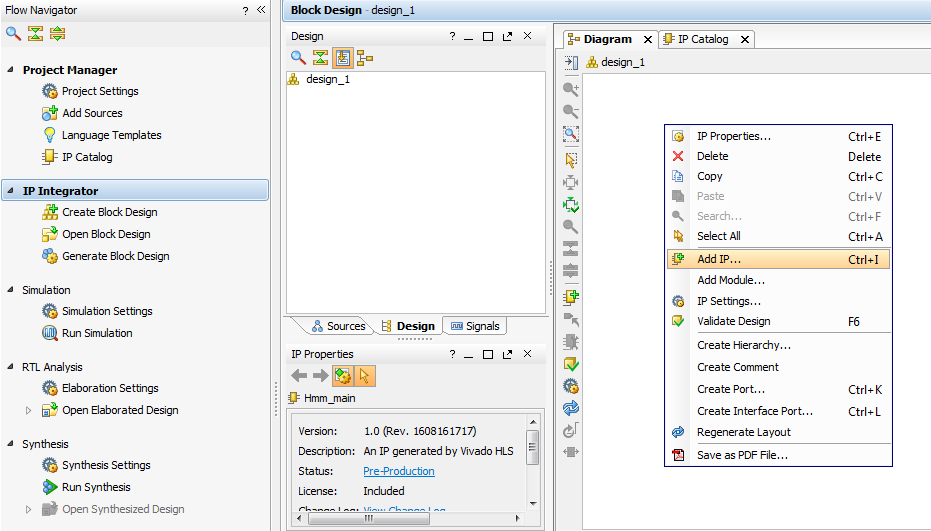Viewport: 931px width, 531px height.
Task: Click the Diagram zoom out icon
Action: pos(571,111)
